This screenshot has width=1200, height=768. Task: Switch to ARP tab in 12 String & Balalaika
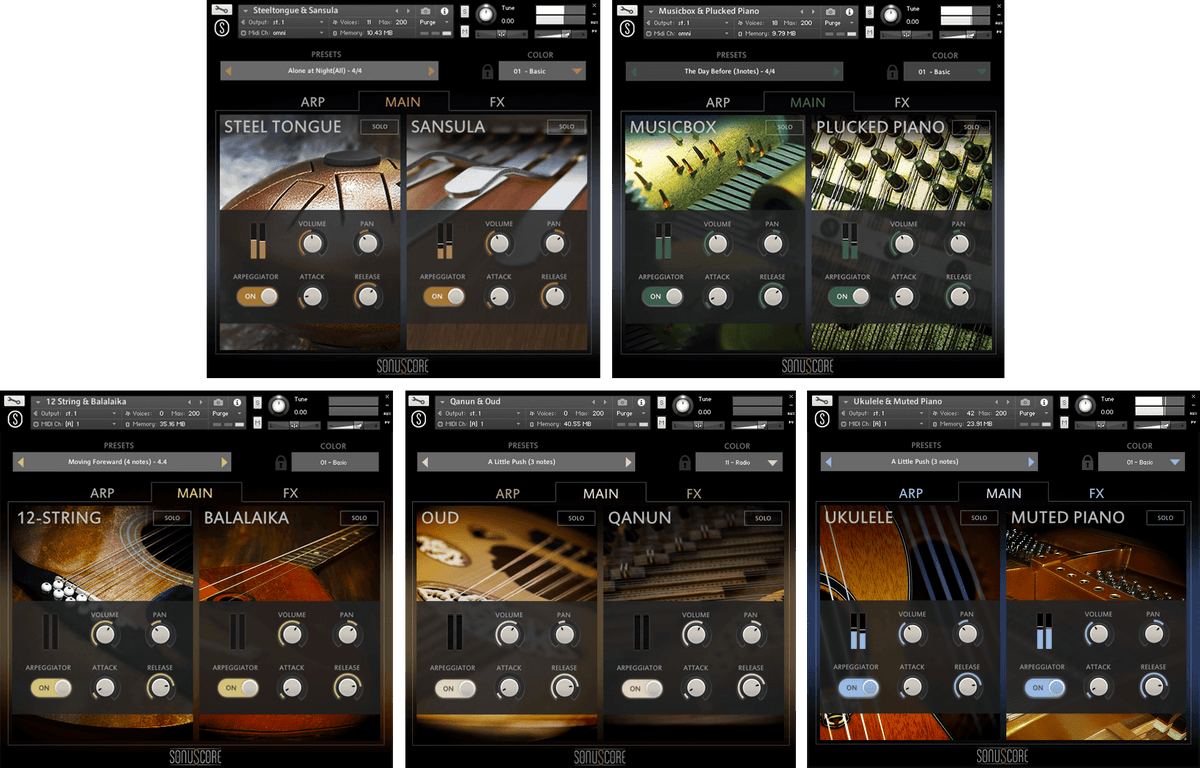coord(102,493)
